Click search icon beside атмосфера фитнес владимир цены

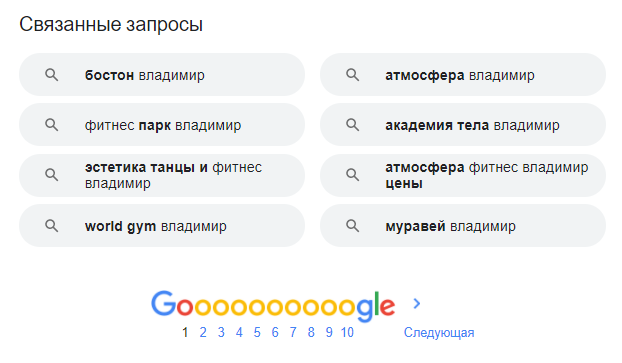352,175
